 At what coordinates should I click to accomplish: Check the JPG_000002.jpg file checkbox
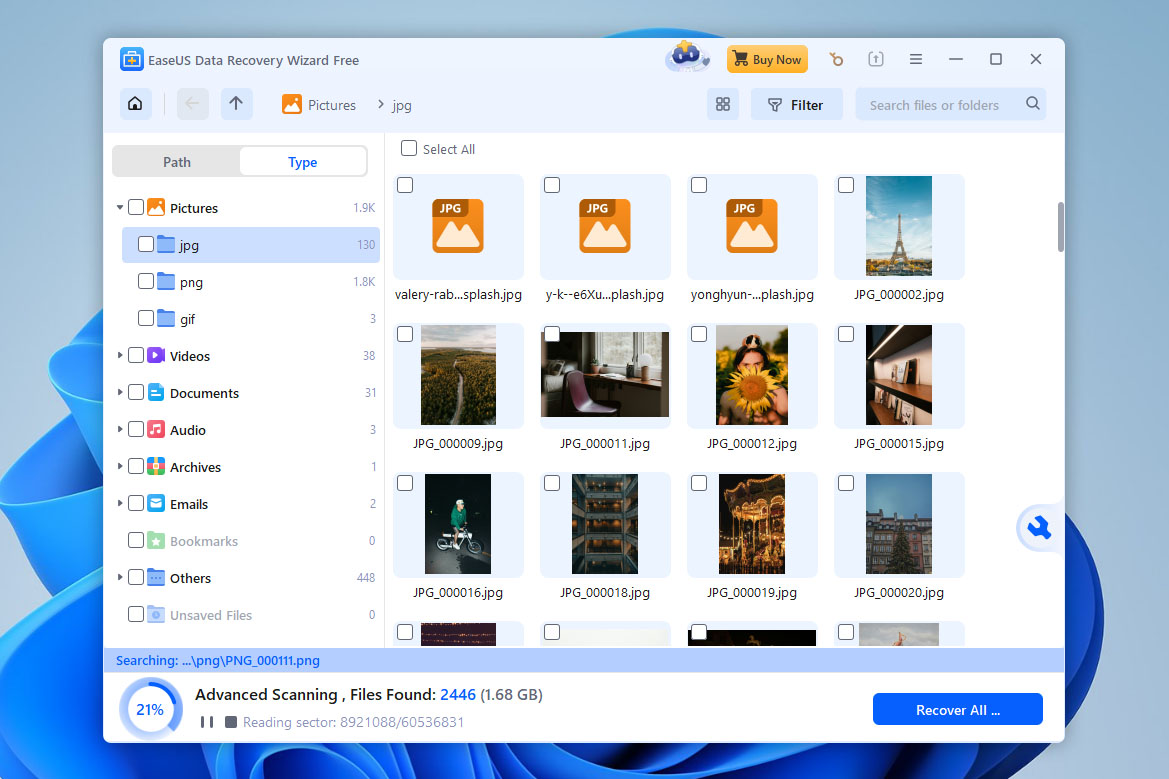(845, 184)
